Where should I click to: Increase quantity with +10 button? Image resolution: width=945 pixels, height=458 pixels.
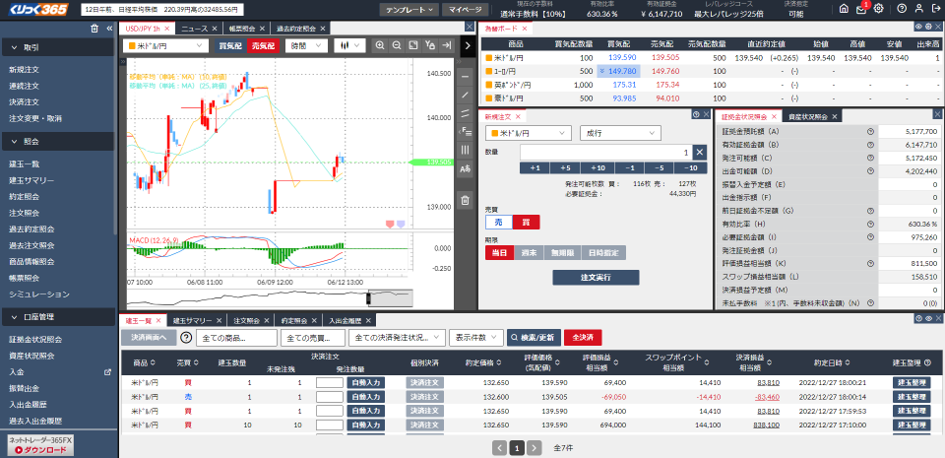click(x=598, y=168)
